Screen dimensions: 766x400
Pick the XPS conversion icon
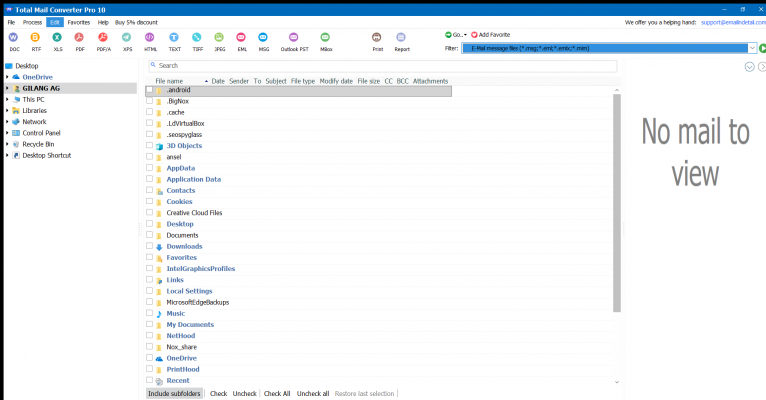click(x=127, y=38)
